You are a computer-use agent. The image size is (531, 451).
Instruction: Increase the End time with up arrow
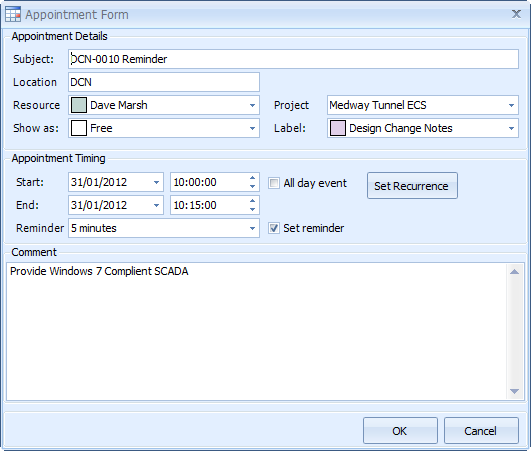click(x=252, y=201)
